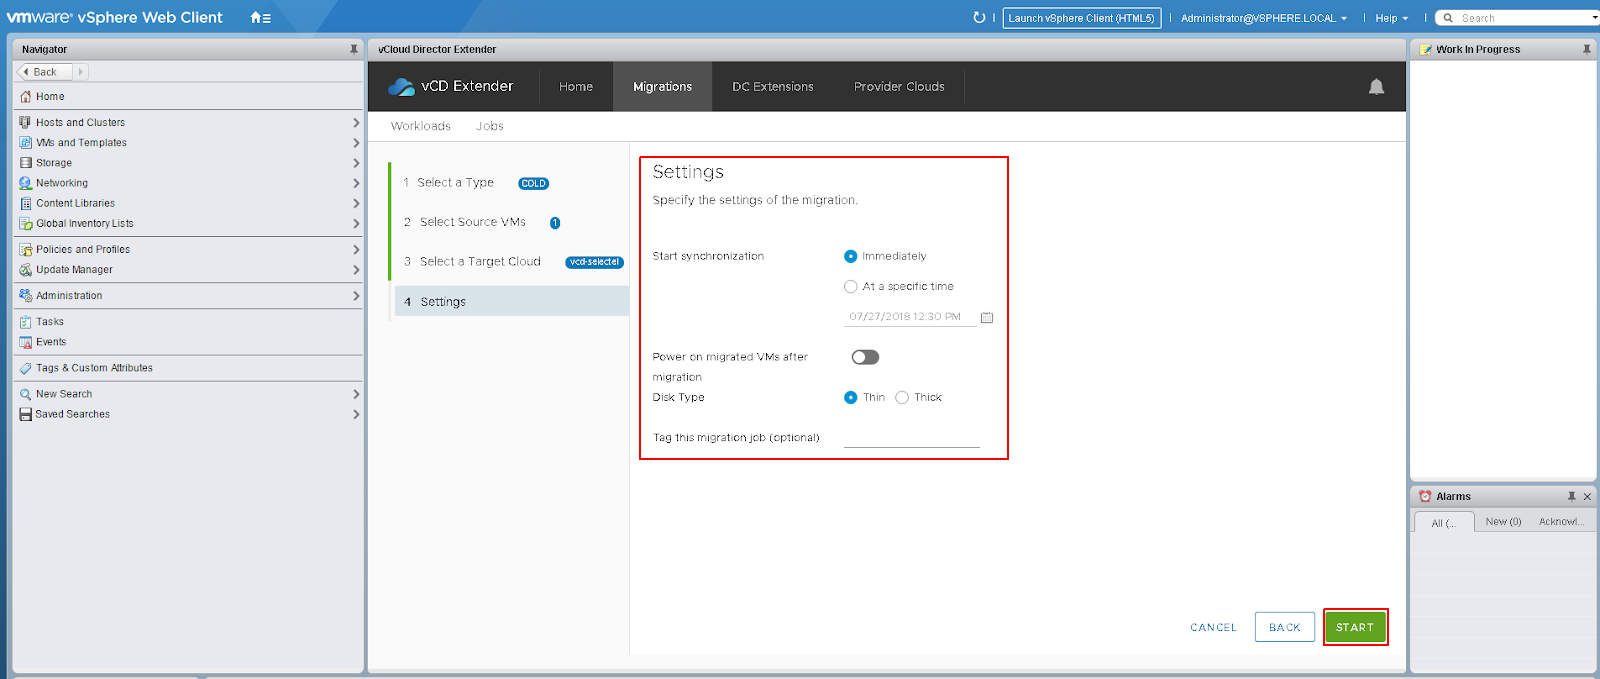
Task: Click the search magnifier icon in top bar
Action: [1448, 18]
